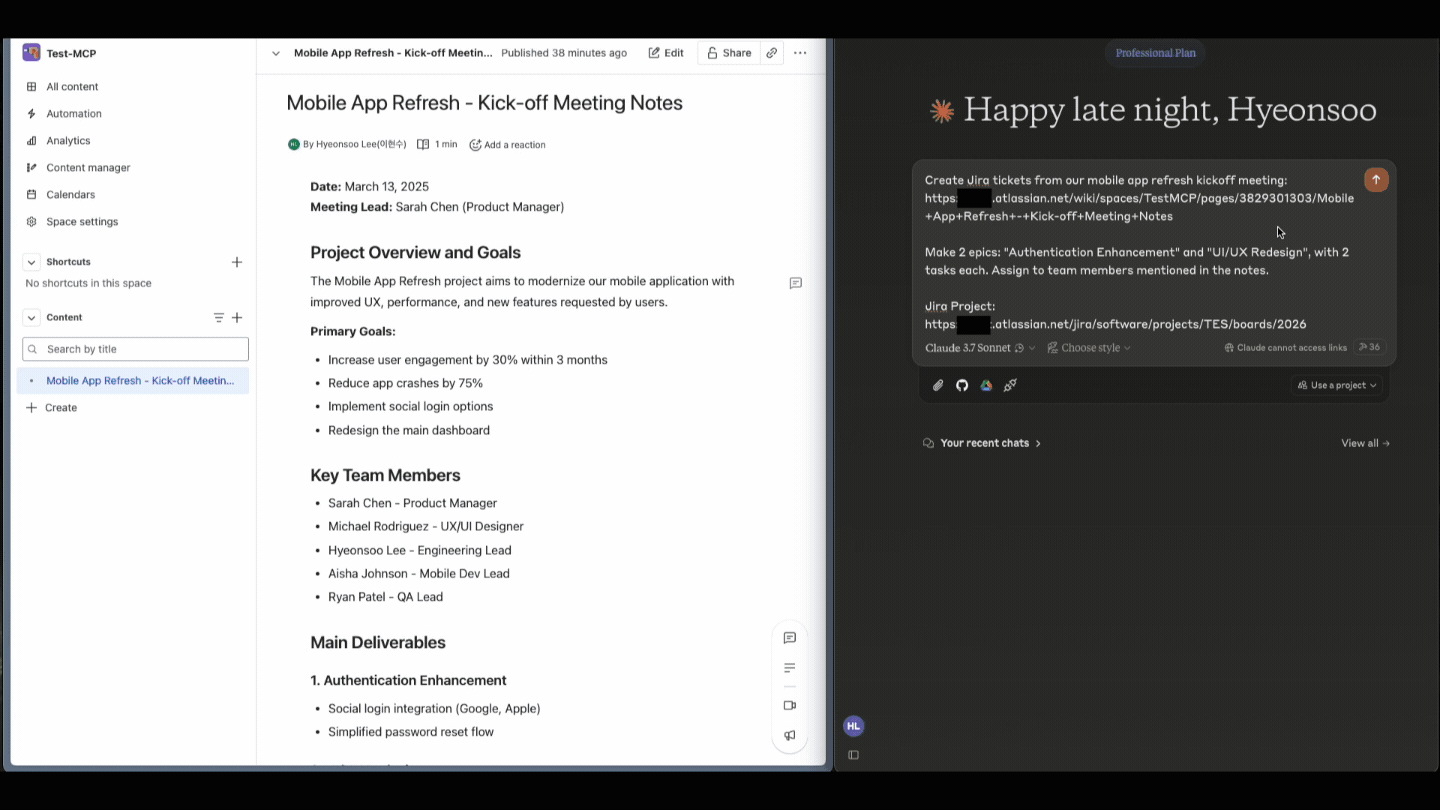Open the more actions ellipsis menu
The width and height of the screenshot is (1440, 810).
pos(800,53)
